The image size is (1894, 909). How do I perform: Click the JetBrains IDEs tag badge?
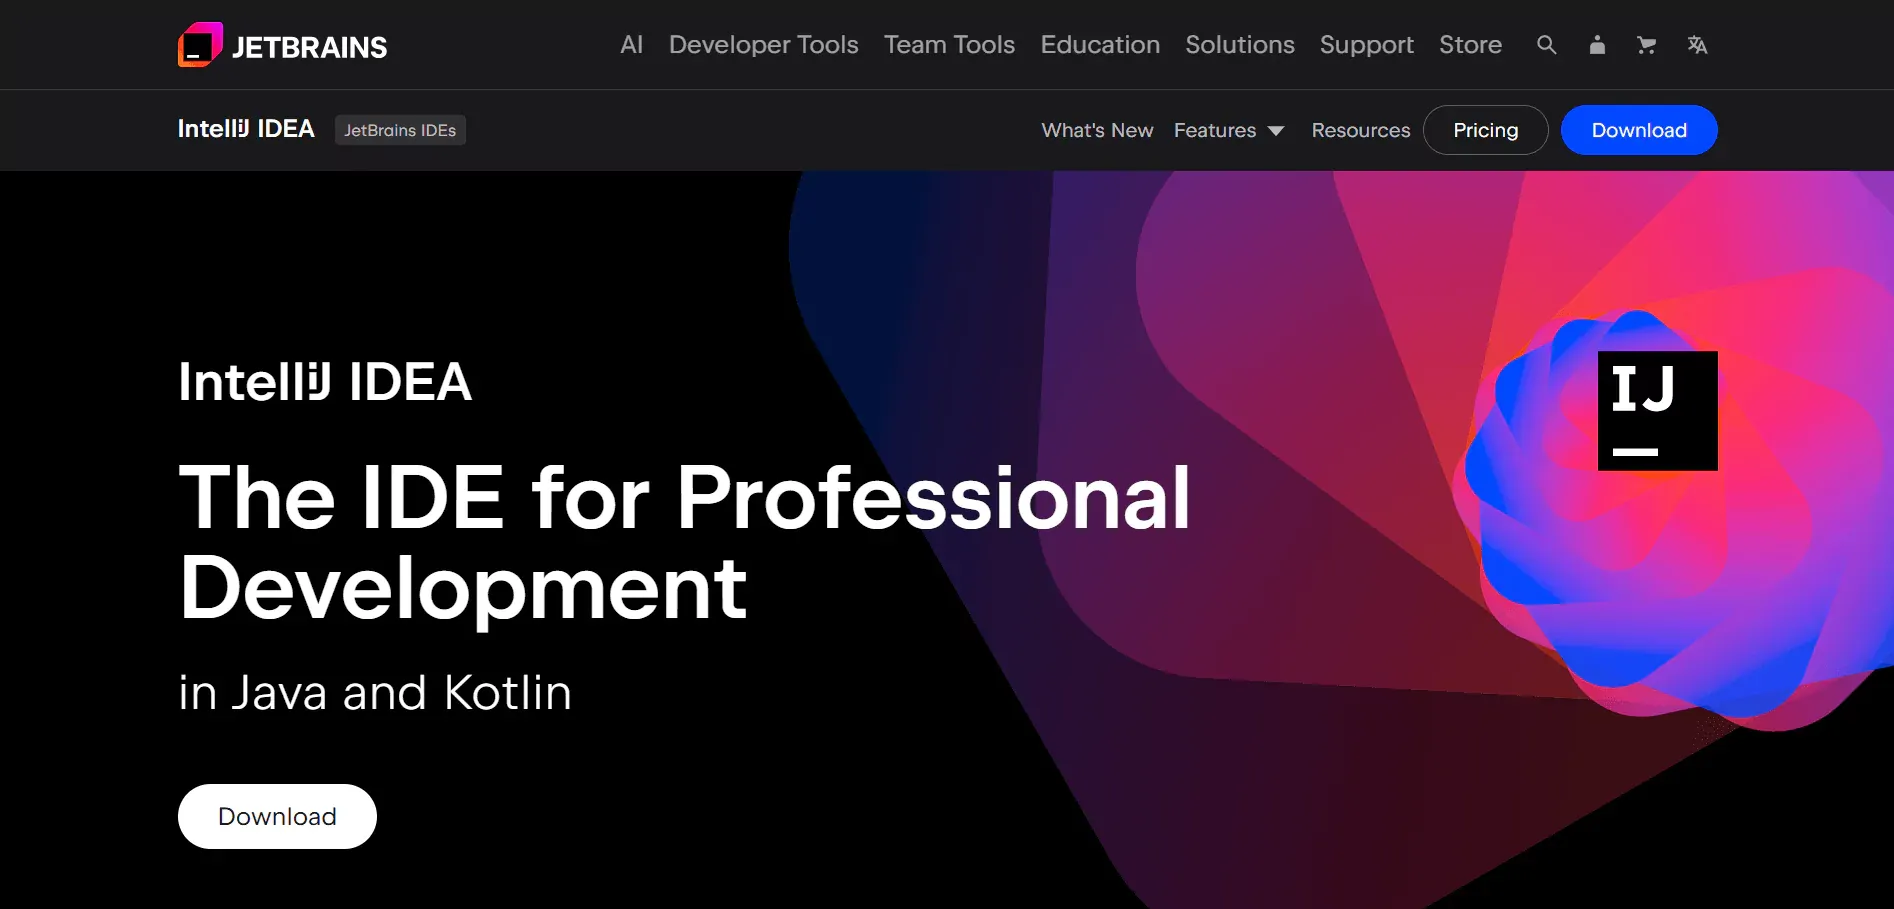coord(400,130)
